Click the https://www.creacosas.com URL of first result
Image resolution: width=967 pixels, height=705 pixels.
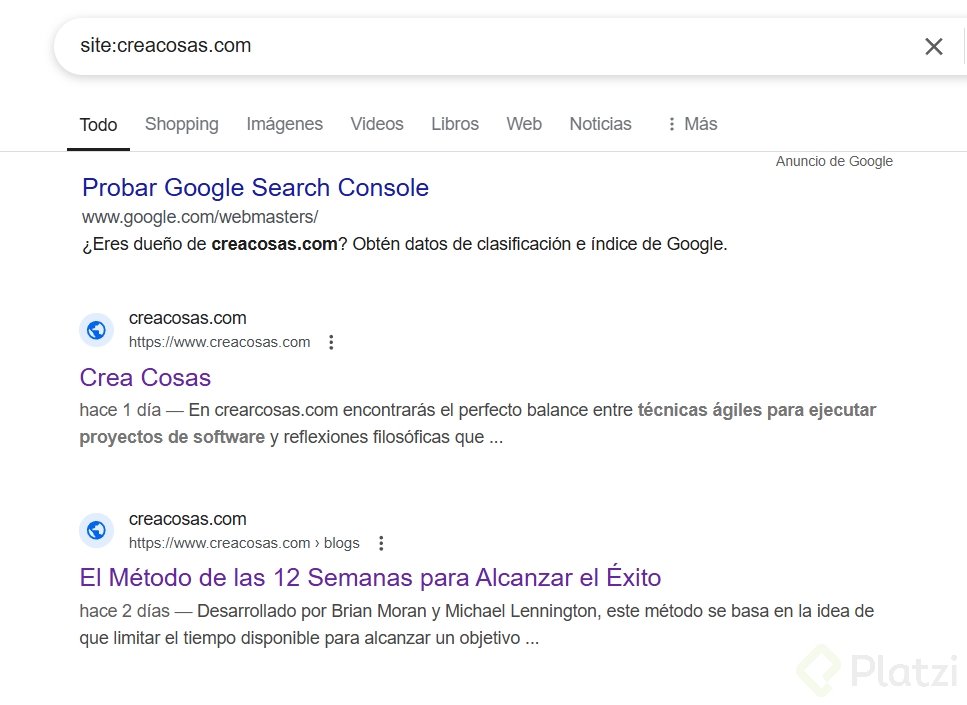(x=220, y=342)
